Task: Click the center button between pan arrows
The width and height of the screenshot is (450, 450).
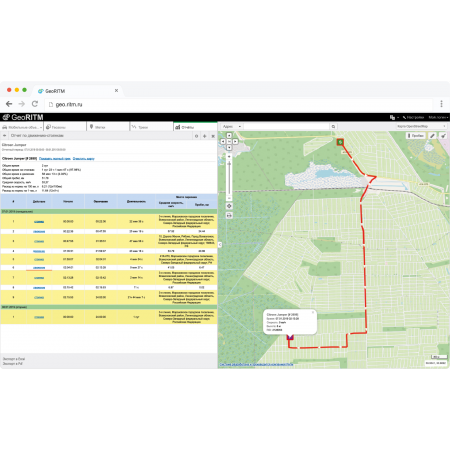Action: 229,142
